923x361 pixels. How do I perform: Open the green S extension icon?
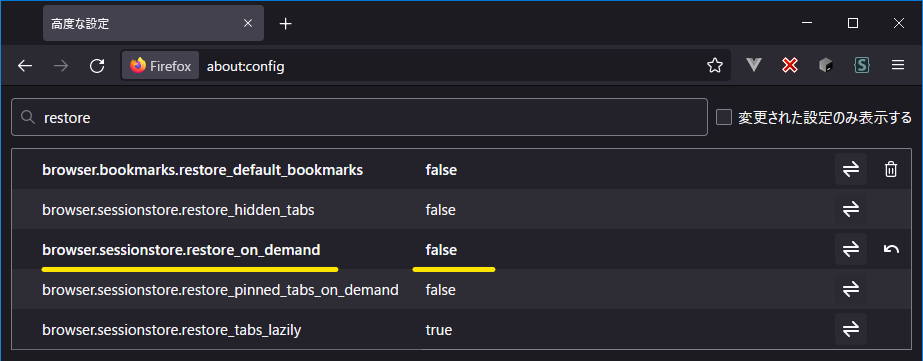click(862, 65)
